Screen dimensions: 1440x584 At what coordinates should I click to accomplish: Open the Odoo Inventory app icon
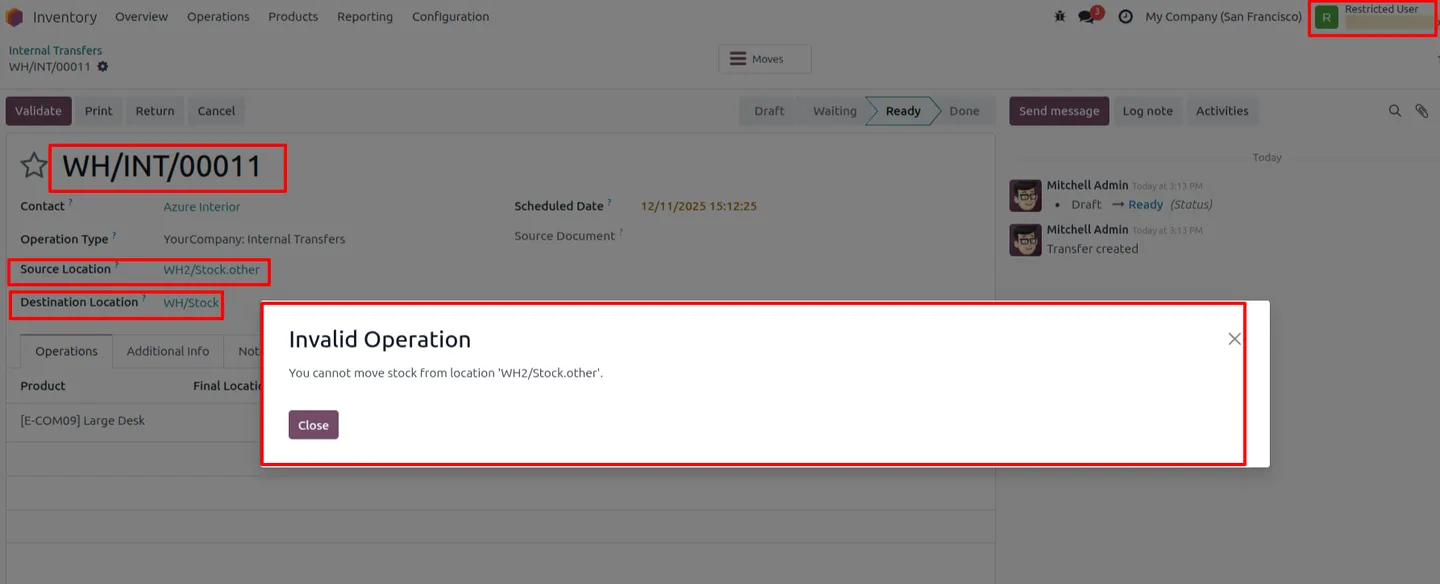coord(14,17)
